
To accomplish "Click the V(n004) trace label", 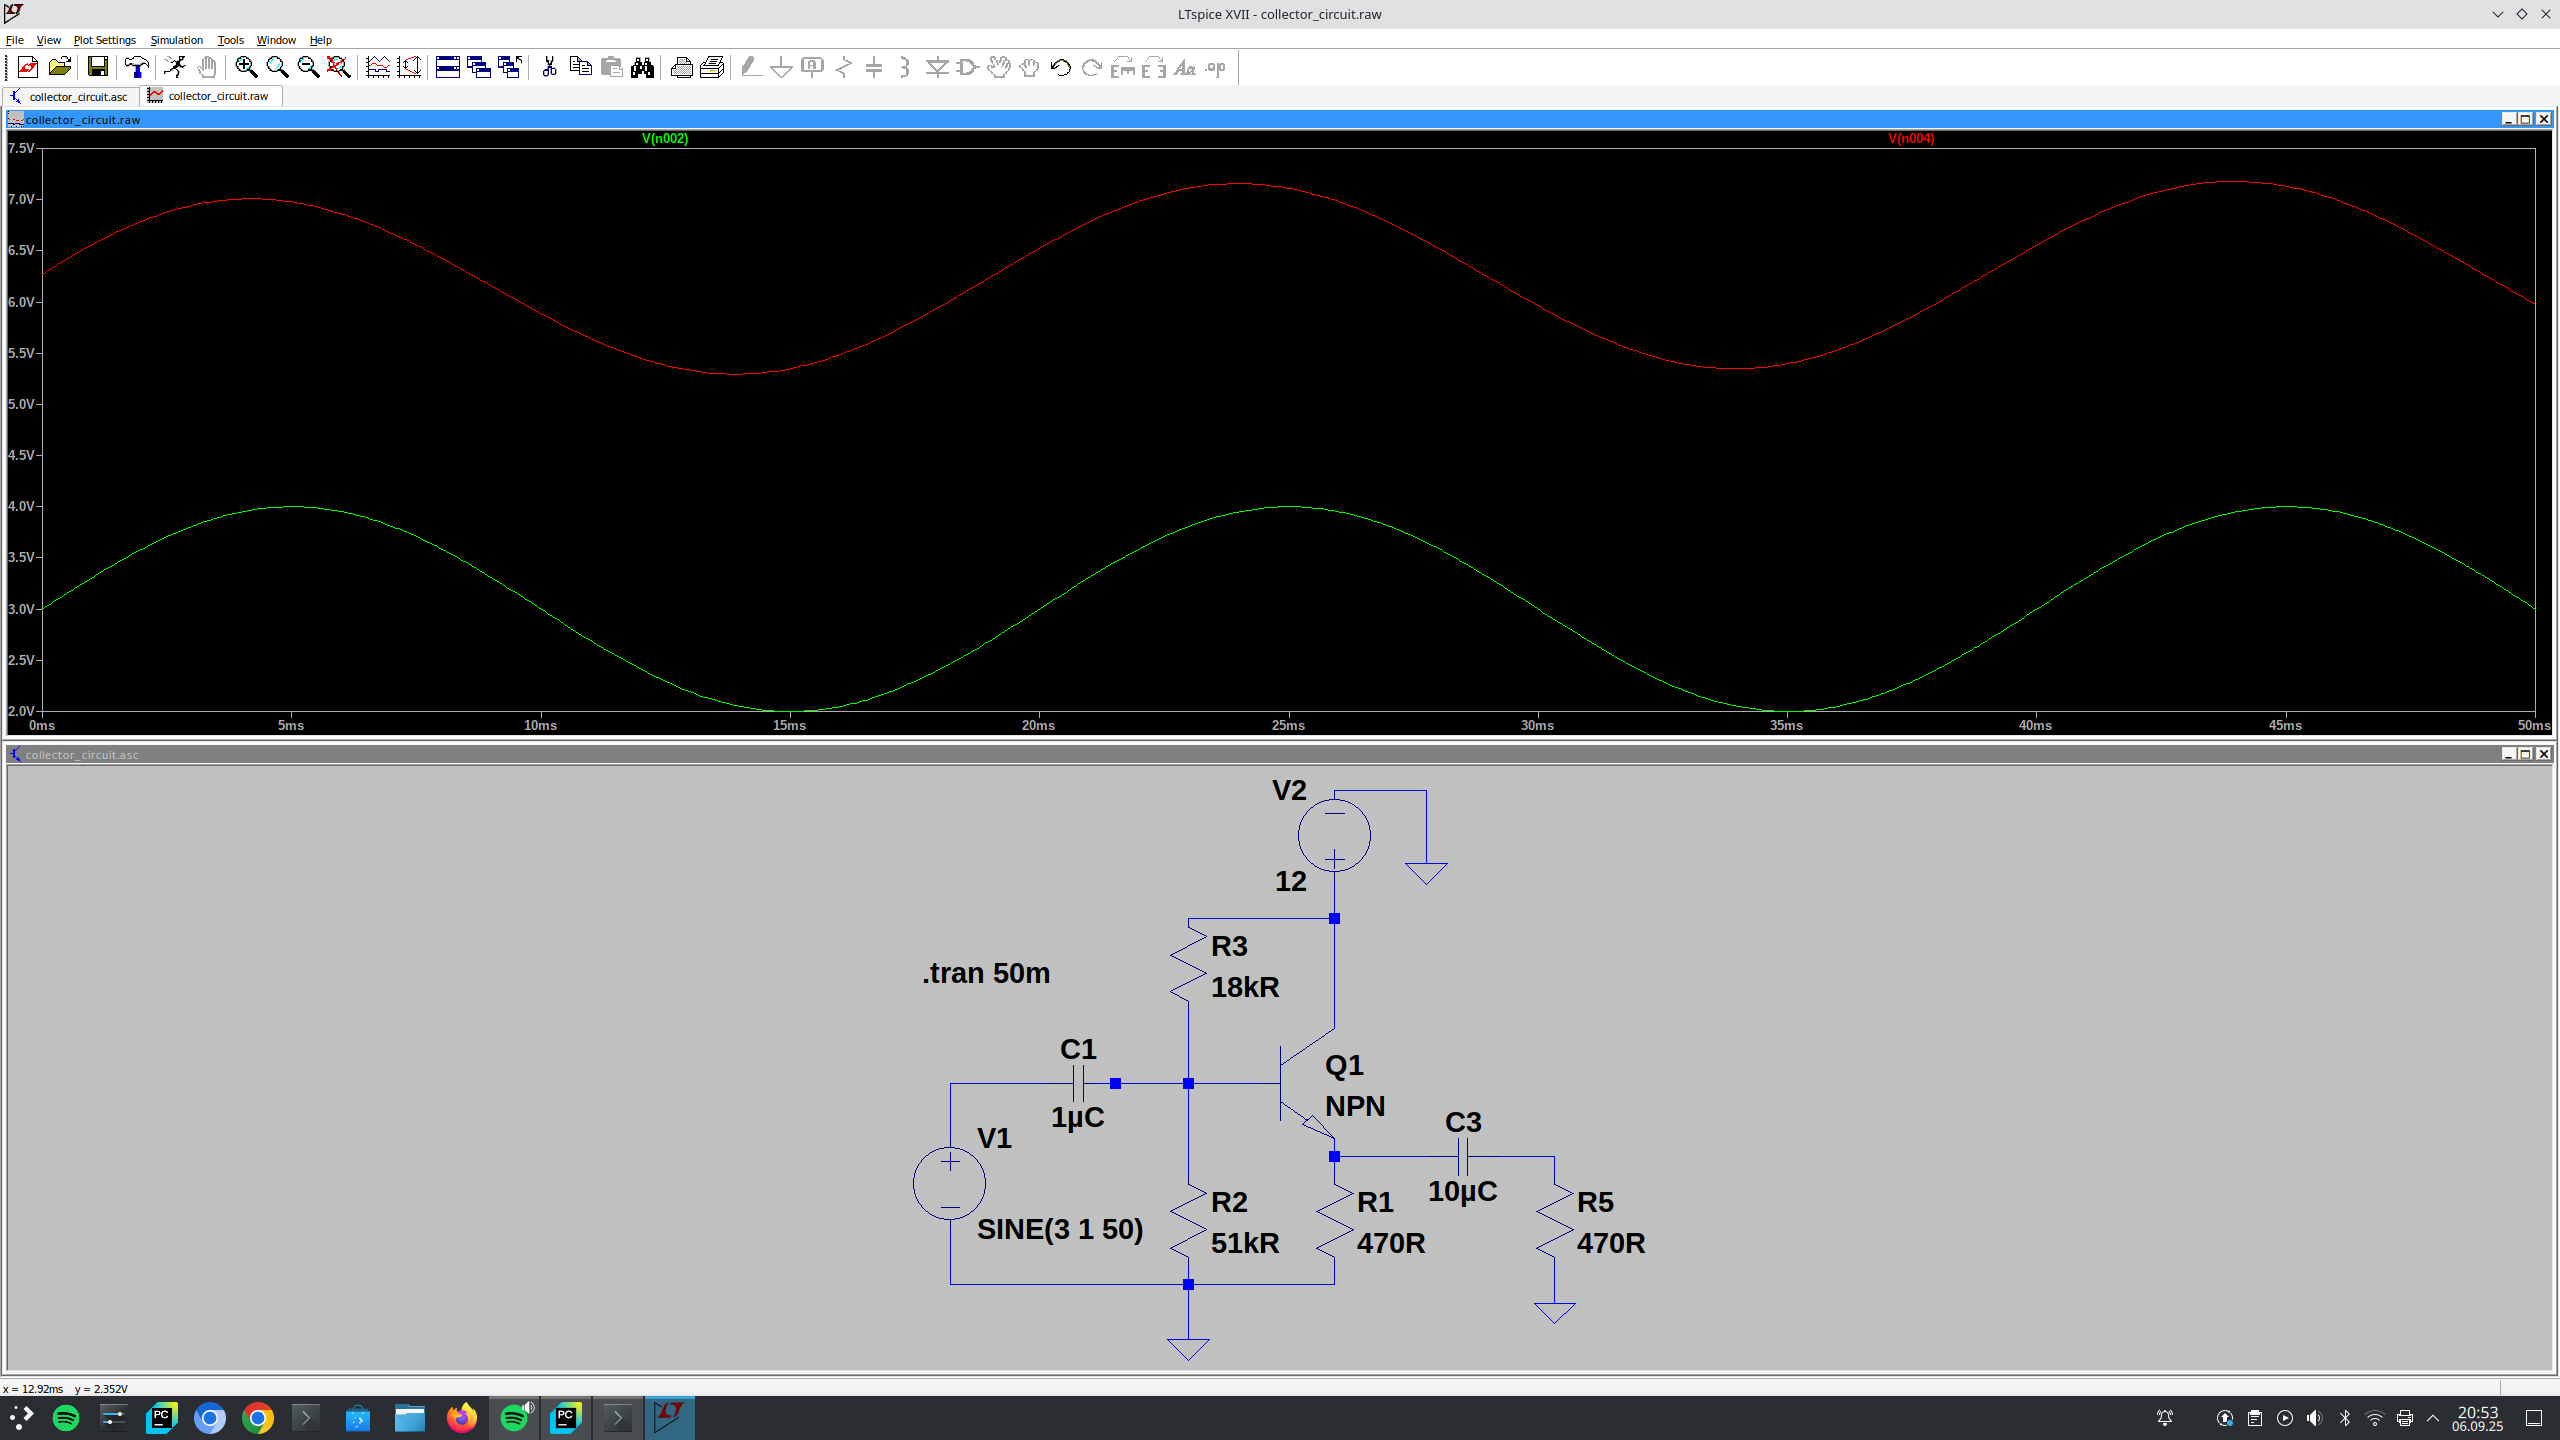I will 1910,138.
